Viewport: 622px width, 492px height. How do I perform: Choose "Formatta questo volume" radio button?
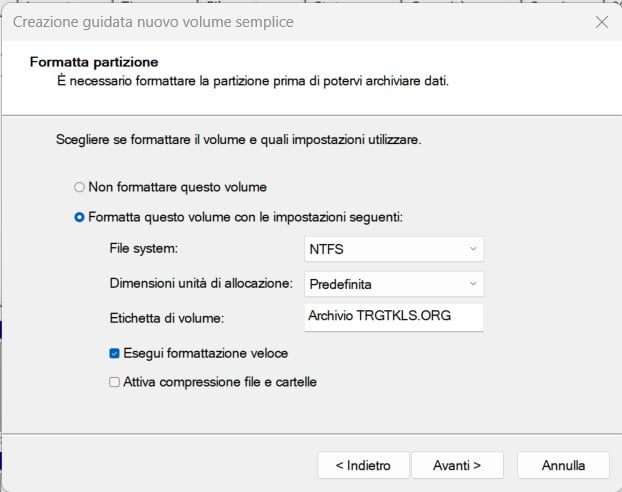(80, 217)
